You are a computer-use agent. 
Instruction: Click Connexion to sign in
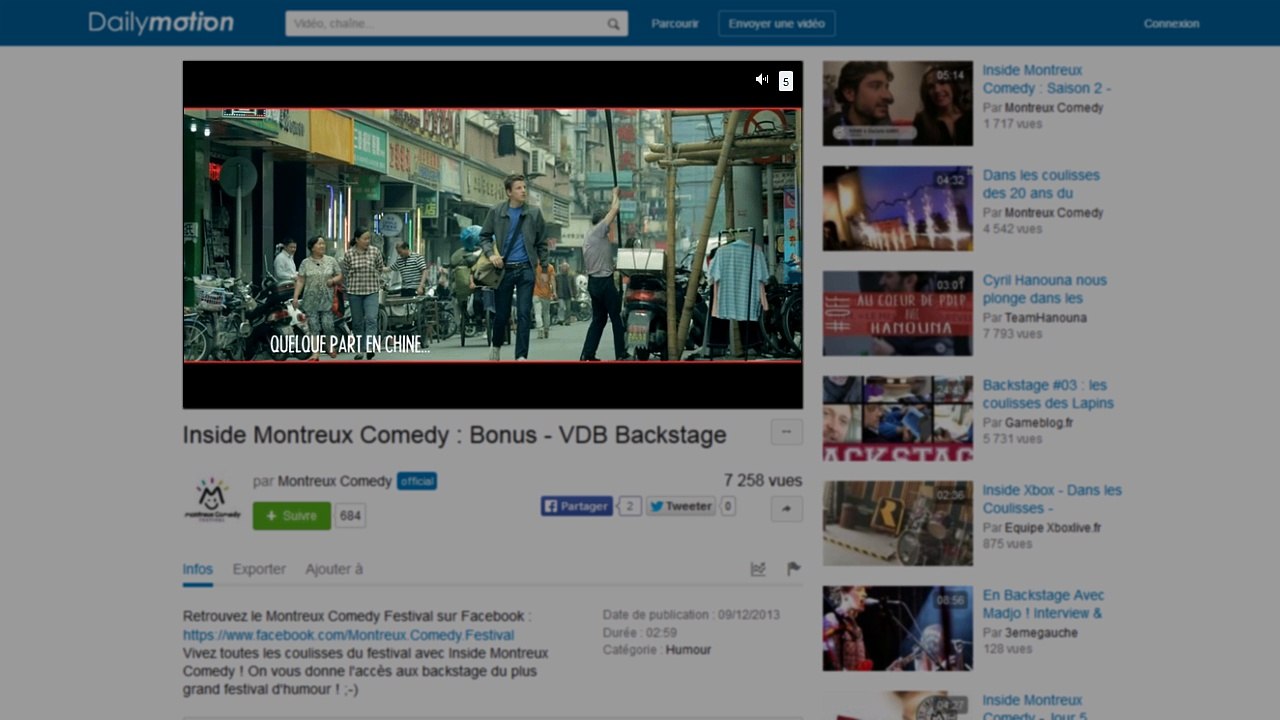point(1171,24)
